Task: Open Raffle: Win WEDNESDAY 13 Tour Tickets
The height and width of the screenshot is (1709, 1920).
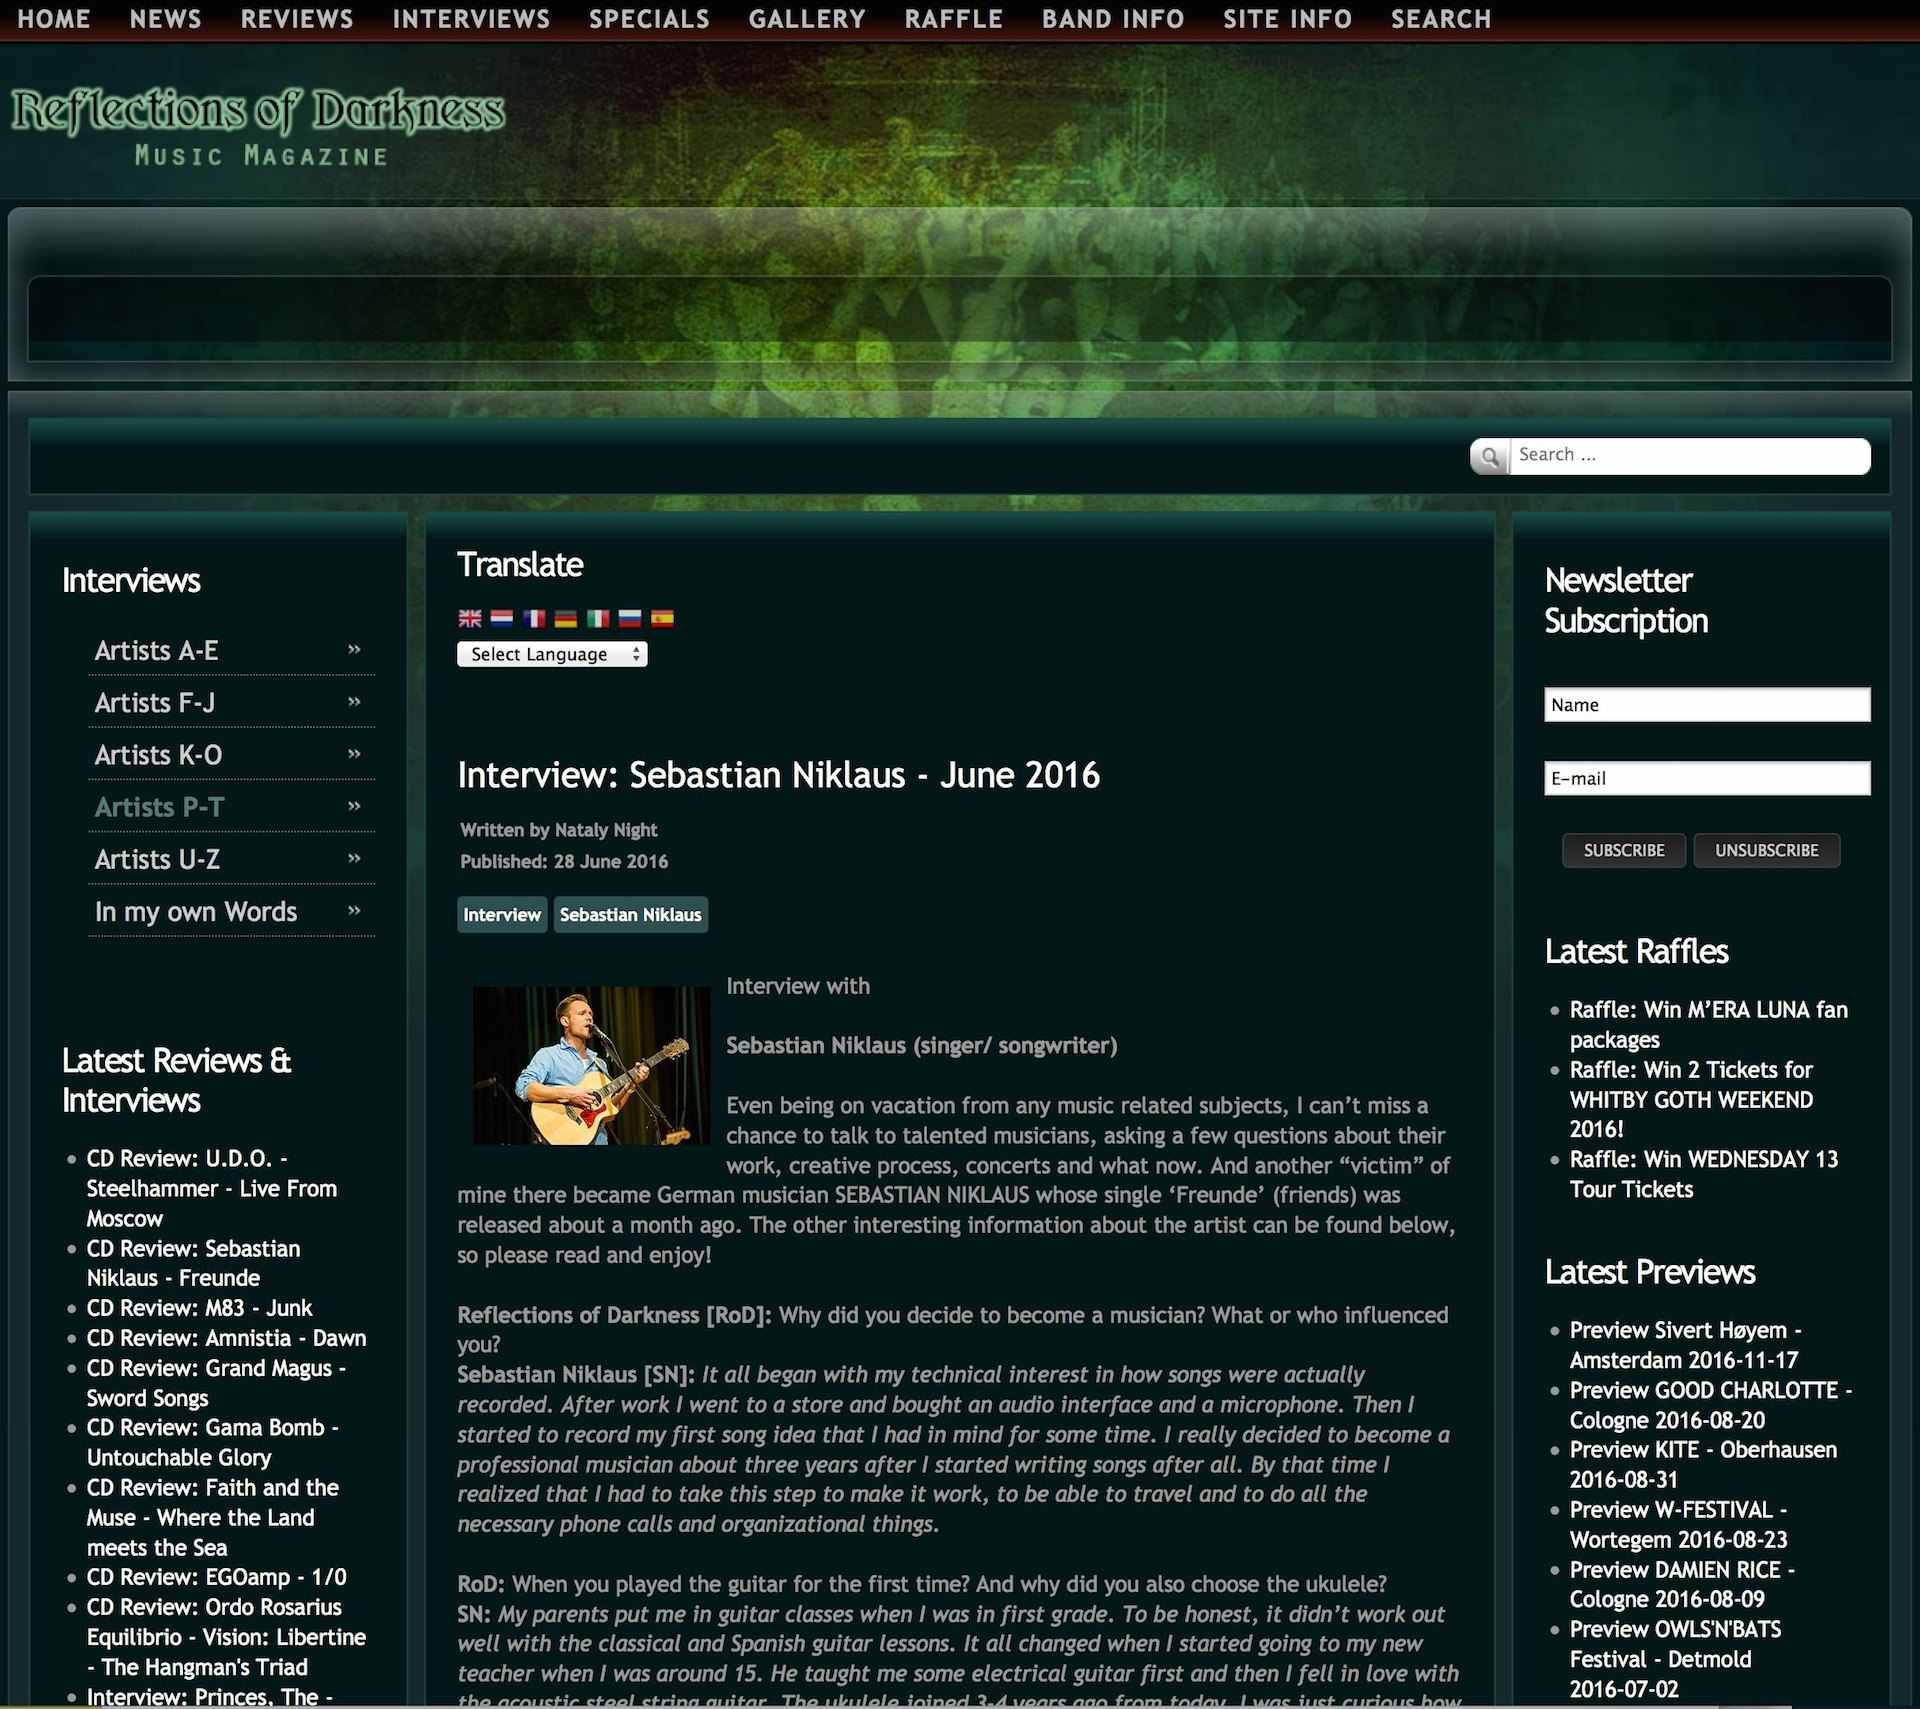Action: [x=1704, y=1174]
